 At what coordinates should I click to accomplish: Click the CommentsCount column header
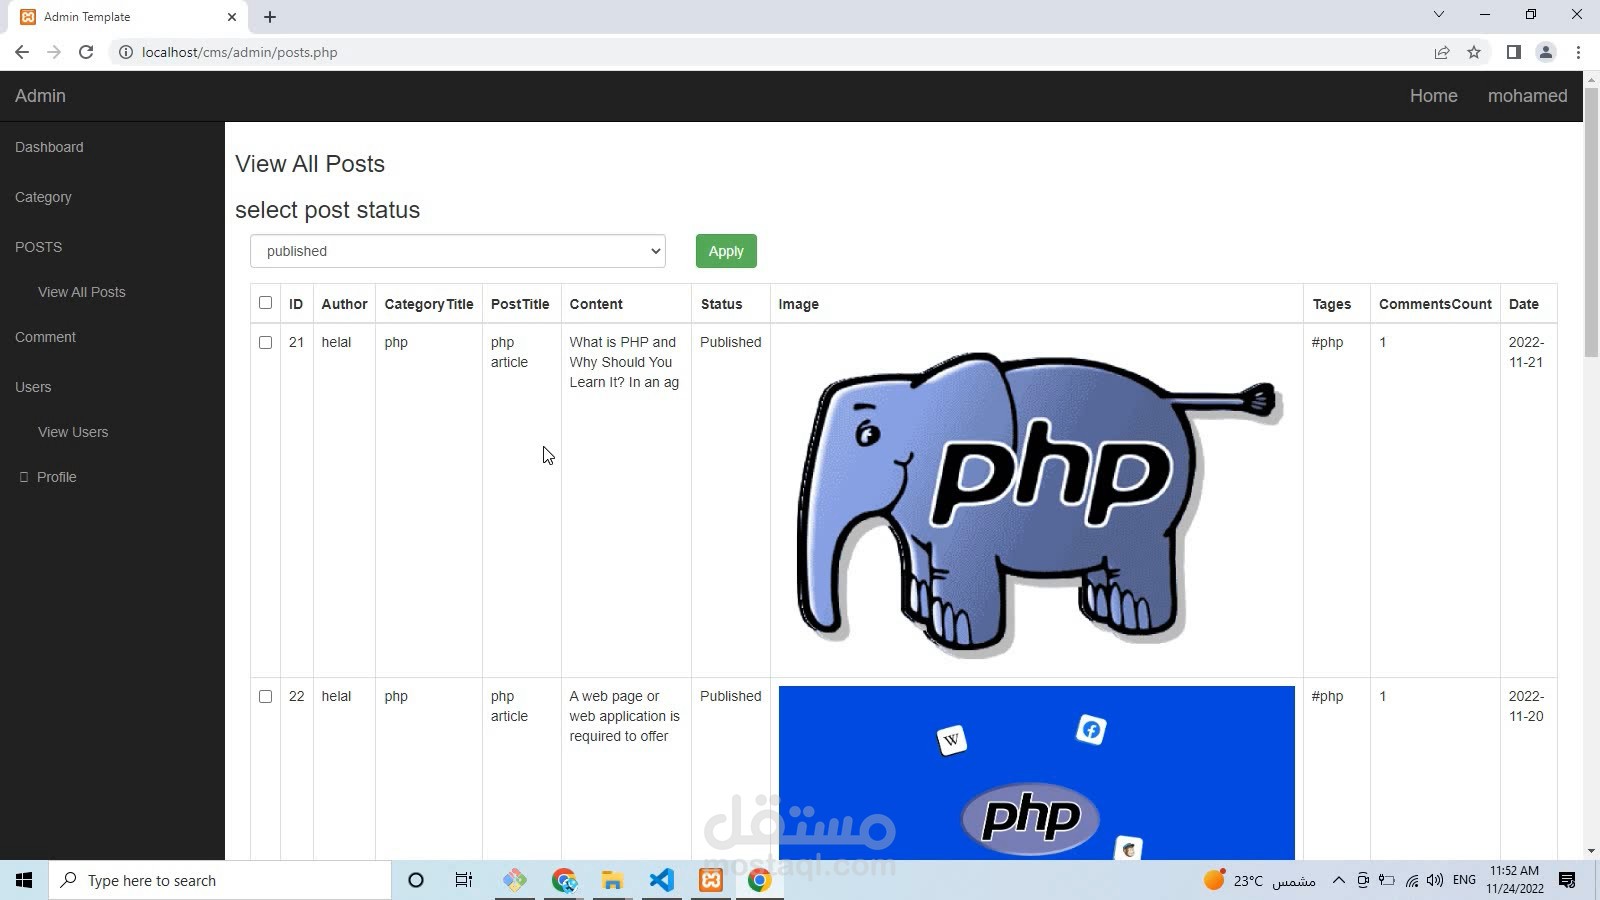(x=1435, y=304)
